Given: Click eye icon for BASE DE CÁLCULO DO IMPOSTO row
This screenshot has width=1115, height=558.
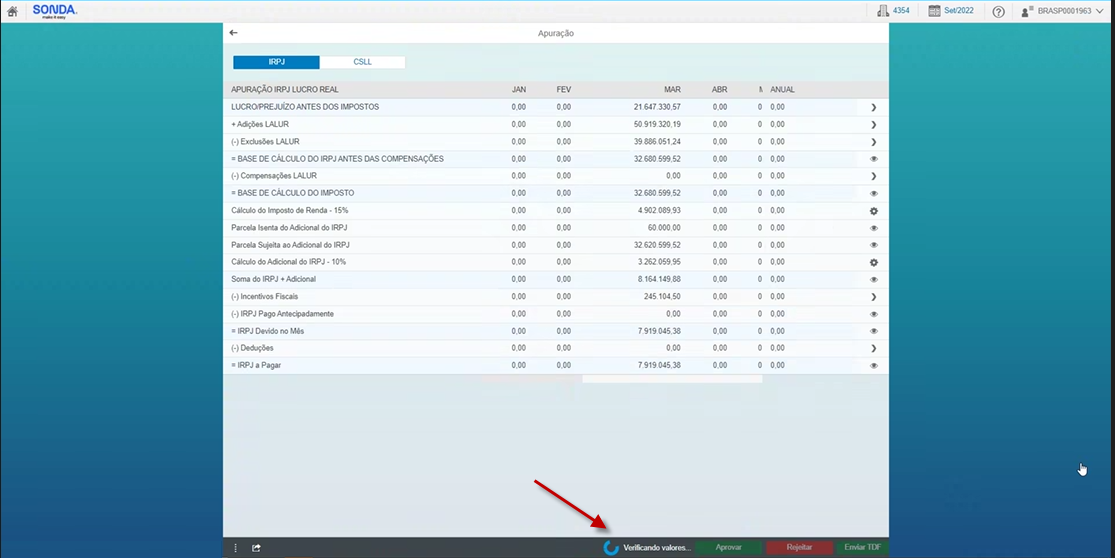Looking at the screenshot, I should (x=873, y=194).
